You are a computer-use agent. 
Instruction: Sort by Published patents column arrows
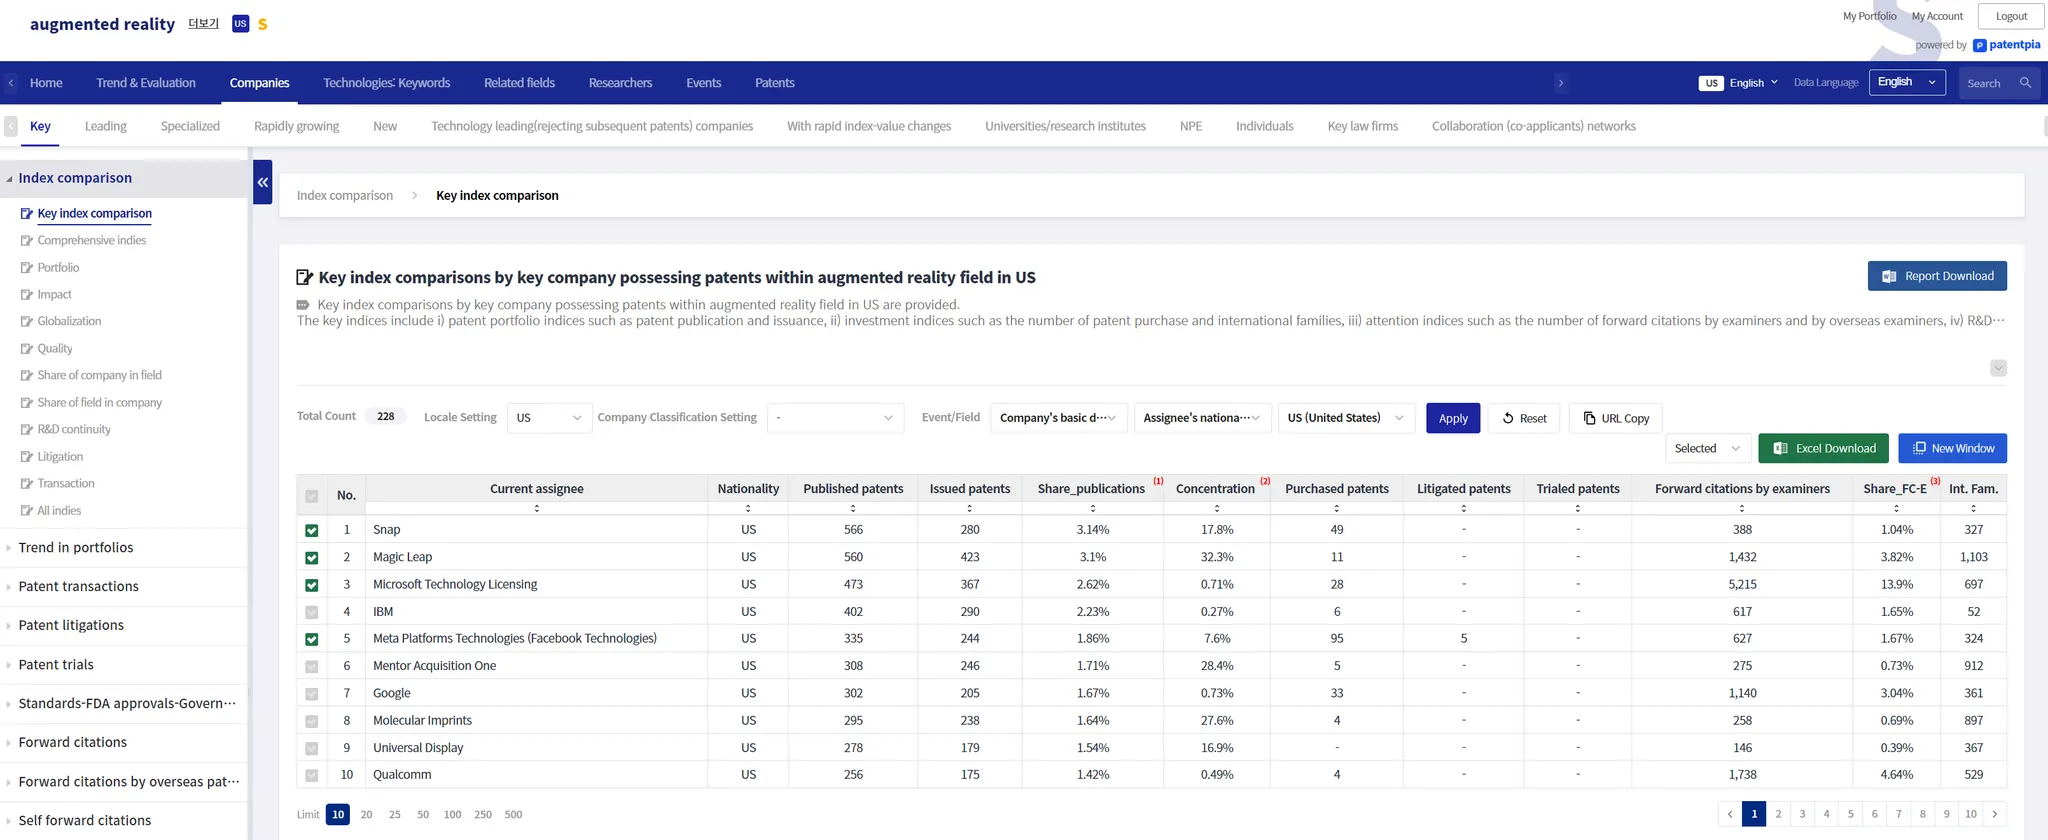tap(852, 508)
